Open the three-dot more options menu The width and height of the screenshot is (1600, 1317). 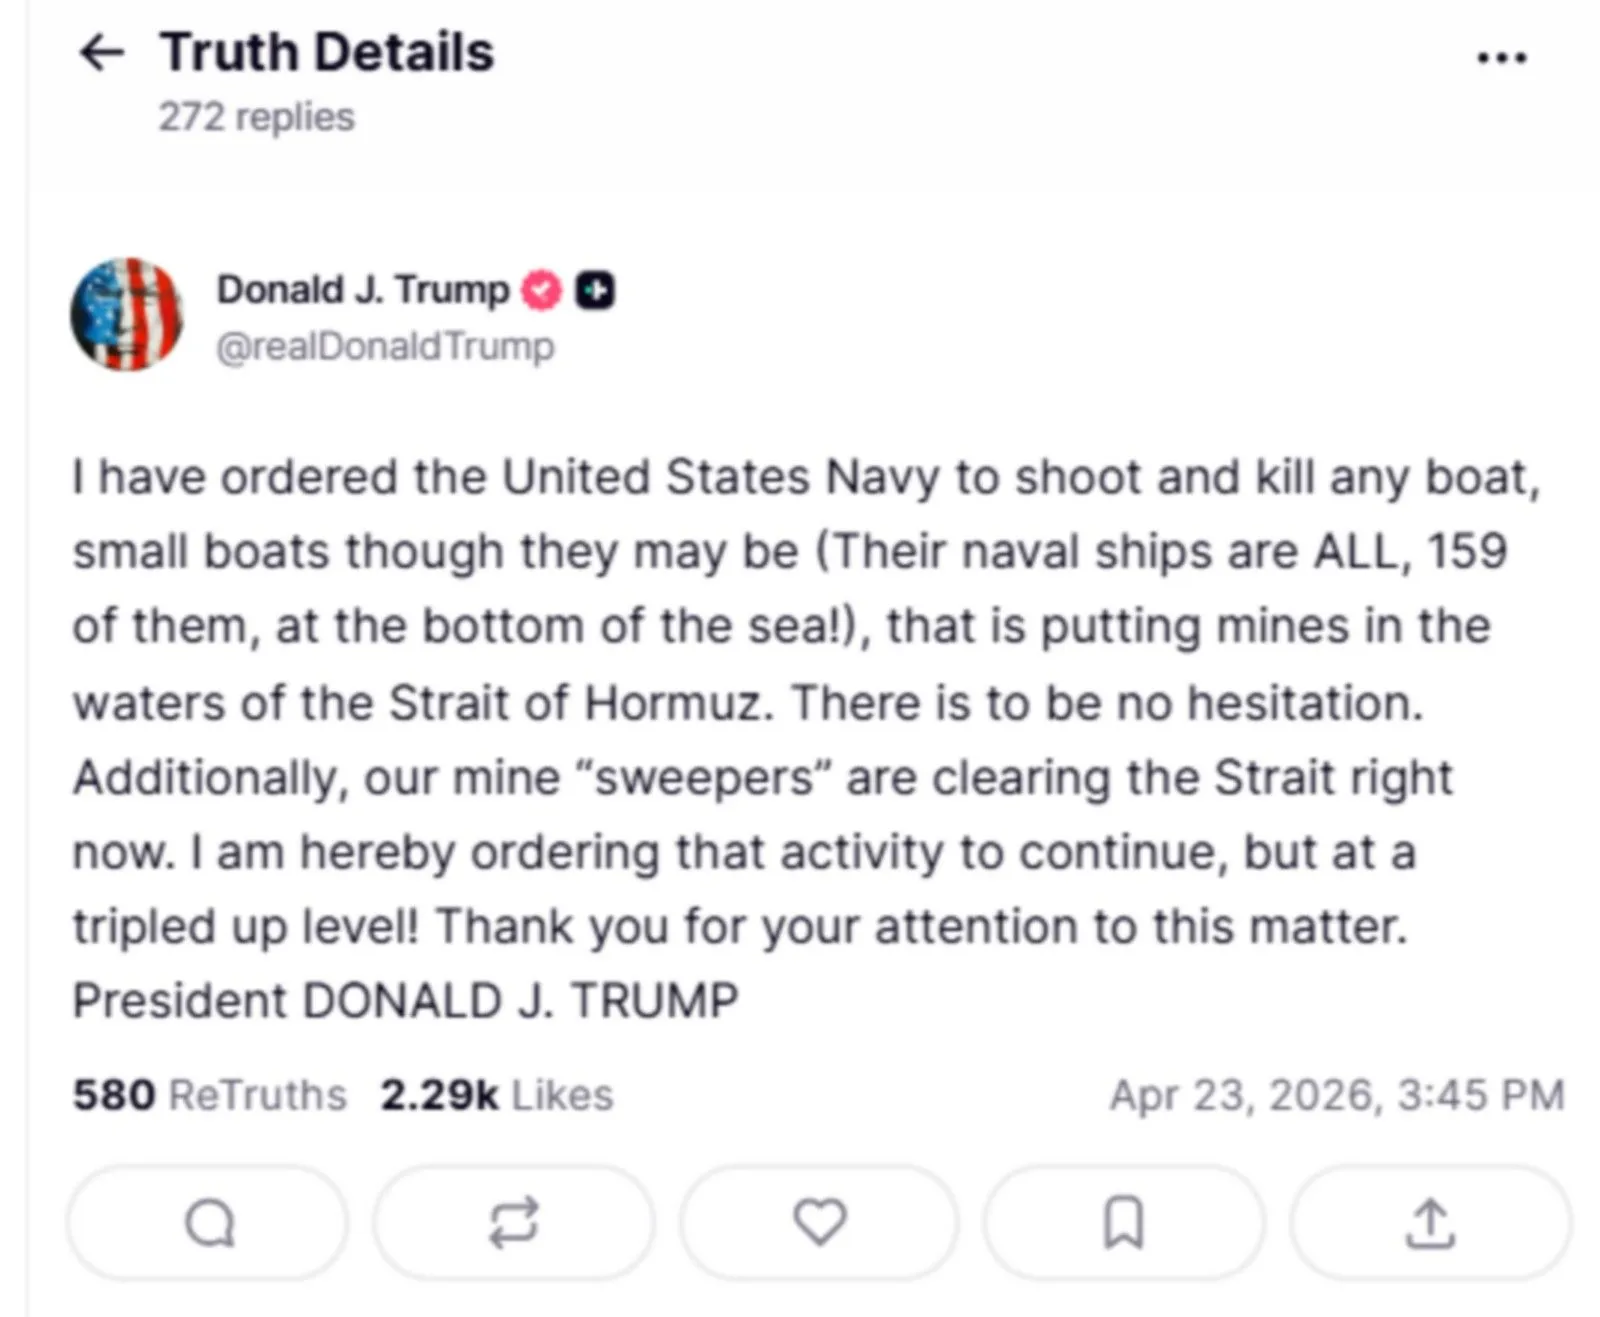click(x=1501, y=58)
